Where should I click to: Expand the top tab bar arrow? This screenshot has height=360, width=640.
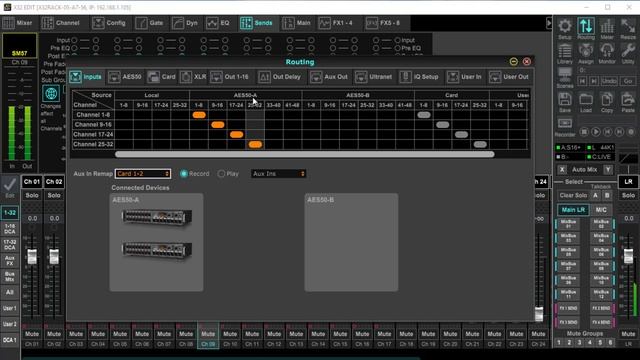click(549, 23)
